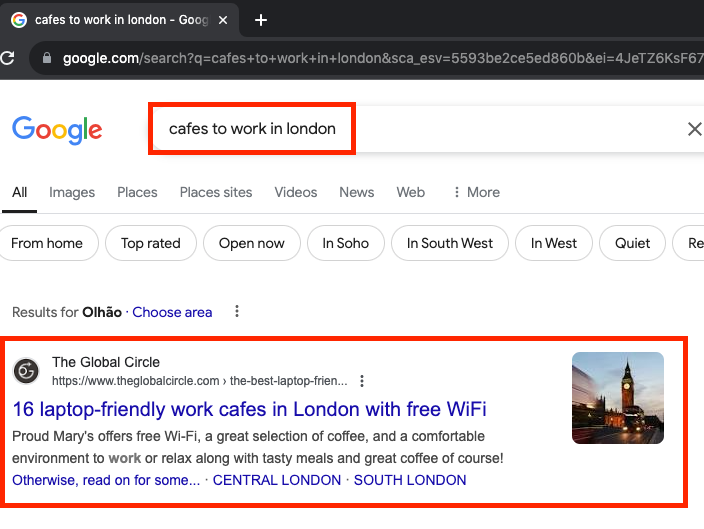Open a new tab with the plus icon
The height and width of the screenshot is (529, 704).
tap(261, 20)
